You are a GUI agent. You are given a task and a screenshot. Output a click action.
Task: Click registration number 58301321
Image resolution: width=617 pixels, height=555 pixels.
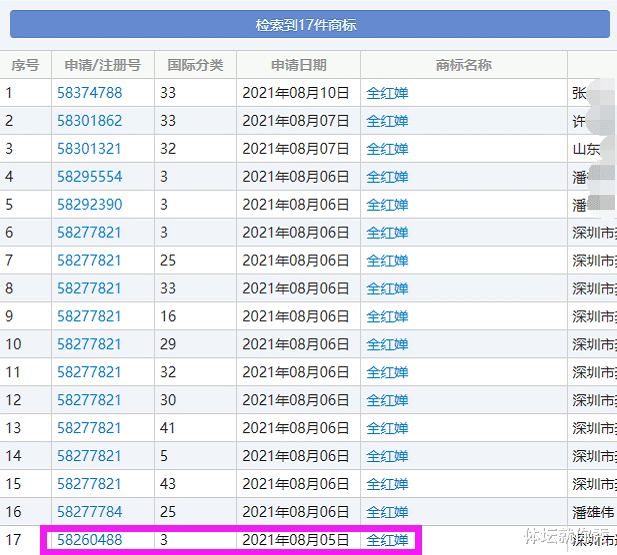(x=89, y=149)
